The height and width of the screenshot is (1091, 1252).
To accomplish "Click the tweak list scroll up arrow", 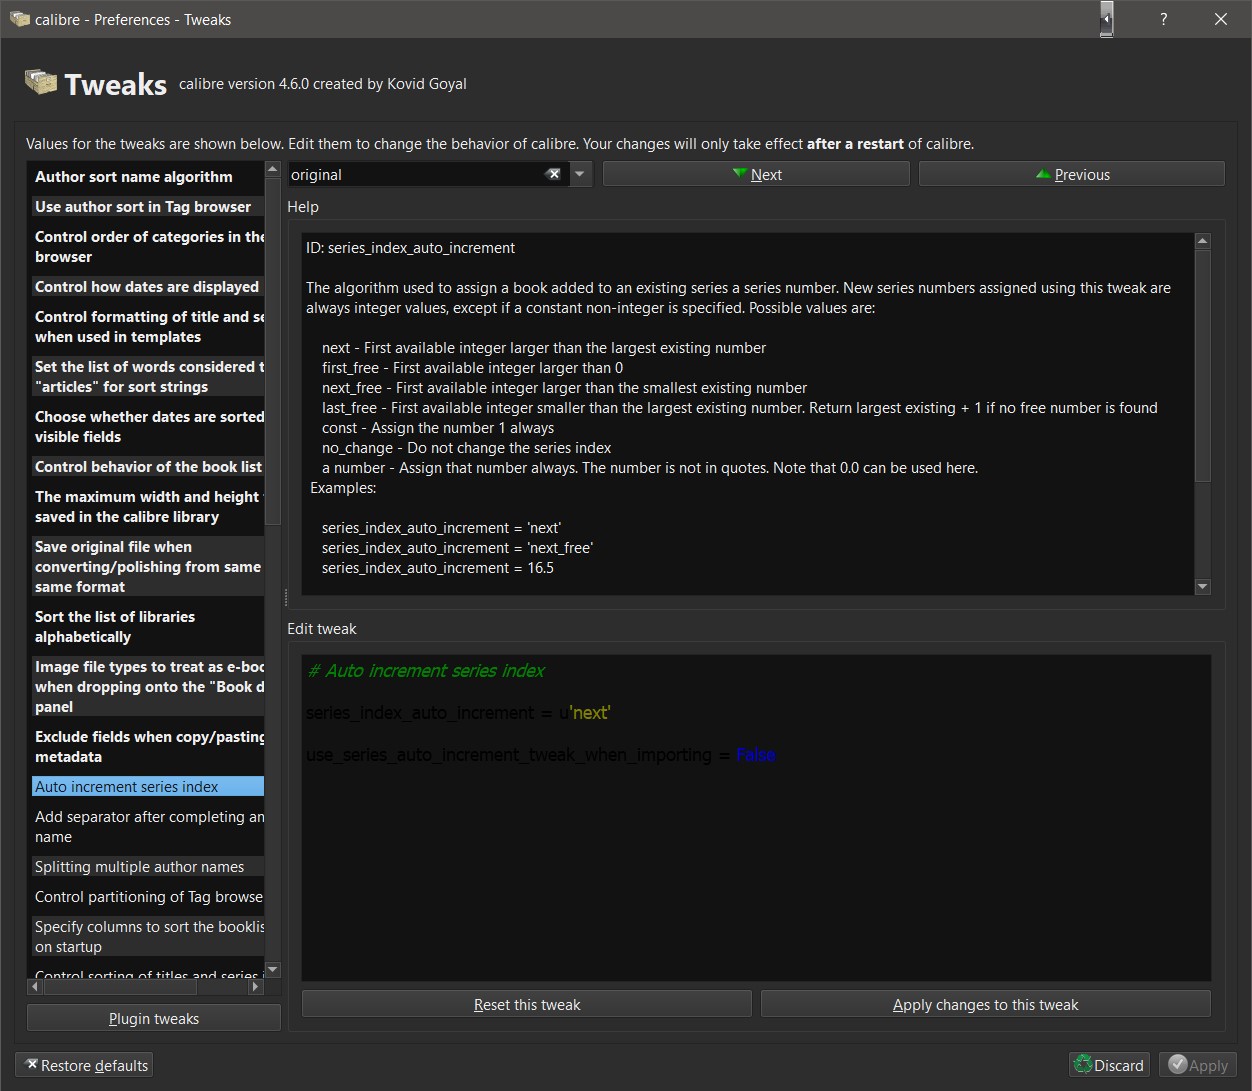I will [x=273, y=170].
